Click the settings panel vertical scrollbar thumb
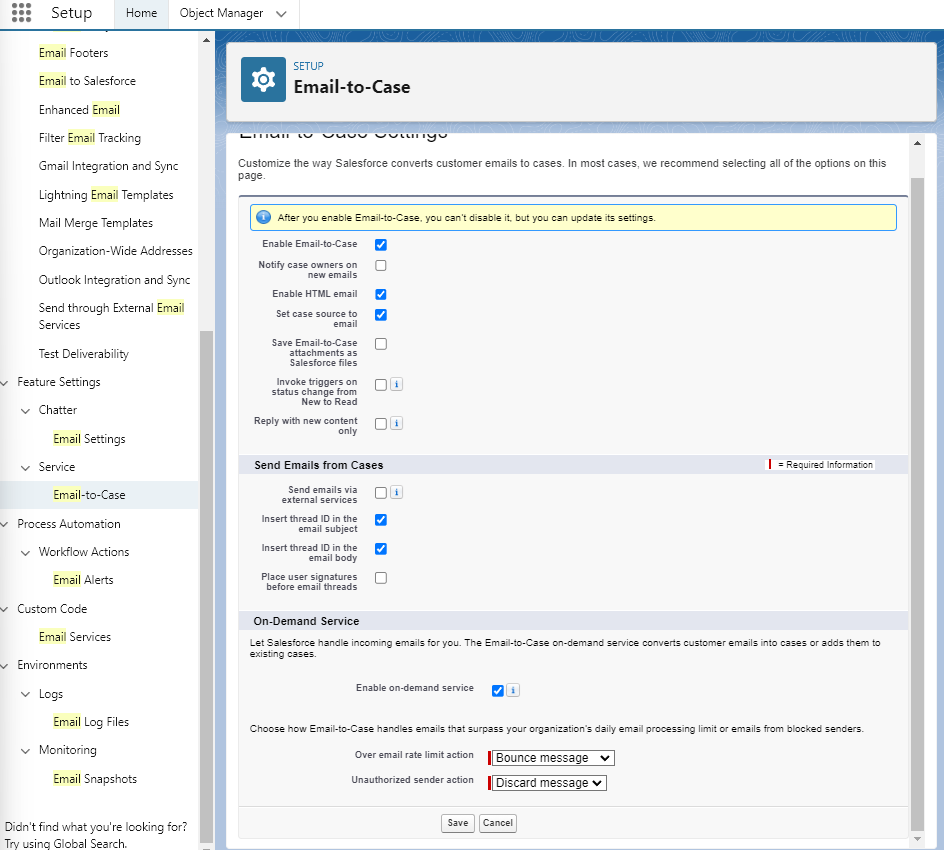944x850 pixels. pyautogui.click(x=917, y=504)
